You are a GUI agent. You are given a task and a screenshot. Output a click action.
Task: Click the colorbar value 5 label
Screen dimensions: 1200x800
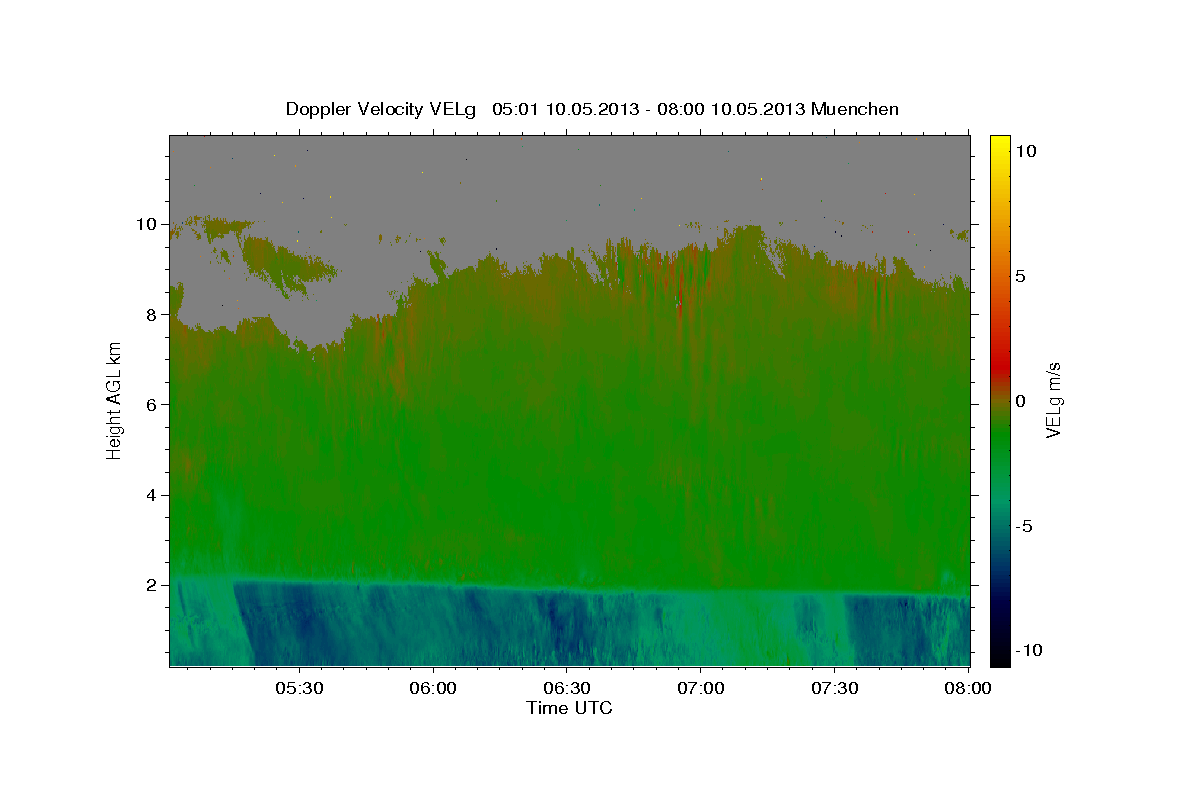pos(1021,275)
